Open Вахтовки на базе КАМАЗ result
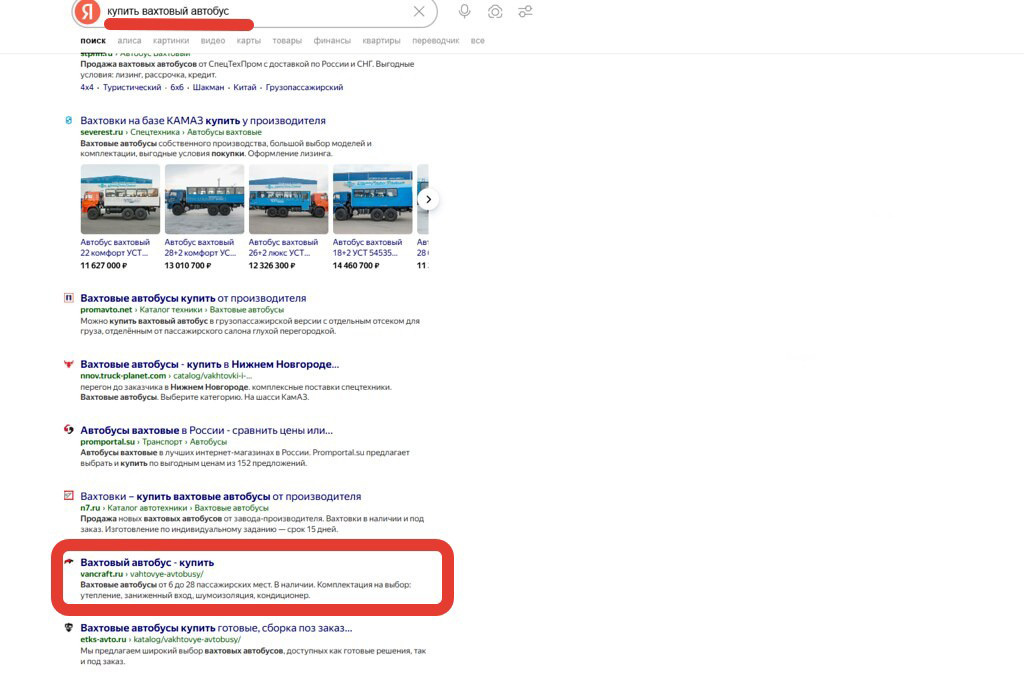Image resolution: width=1024 pixels, height=682 pixels. pos(203,120)
